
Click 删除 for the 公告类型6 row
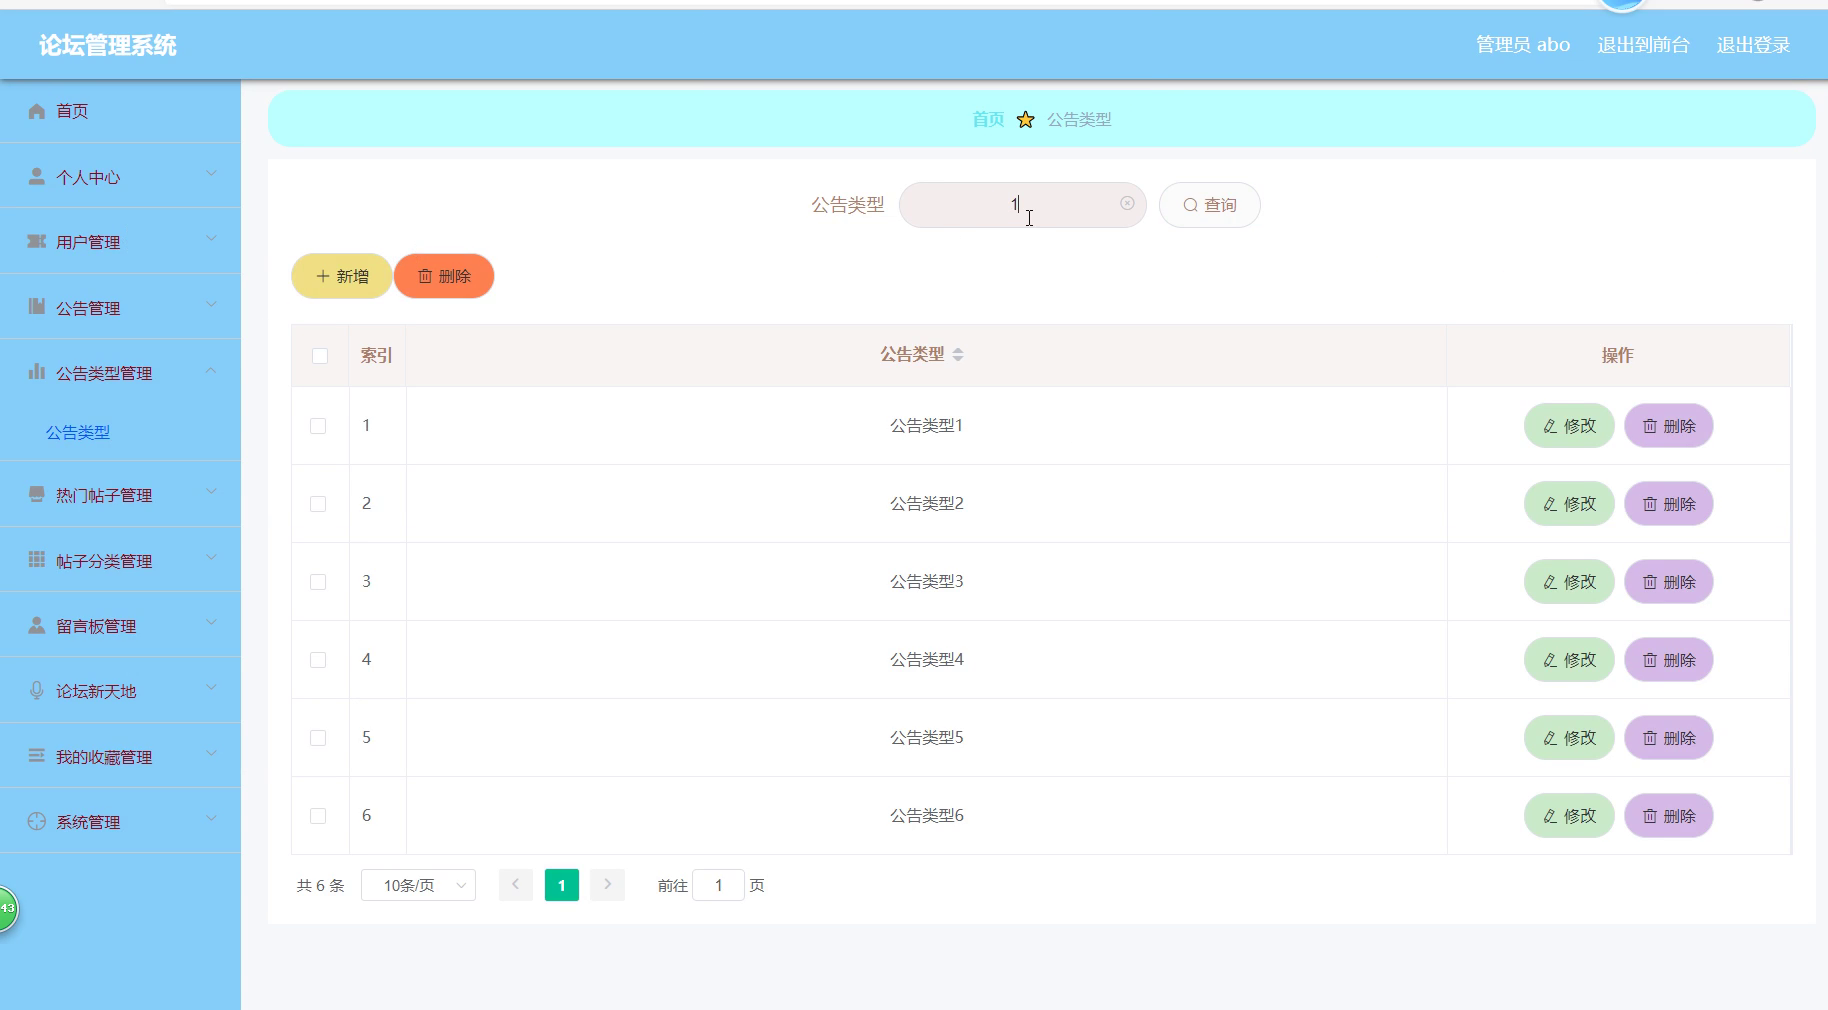click(x=1669, y=816)
